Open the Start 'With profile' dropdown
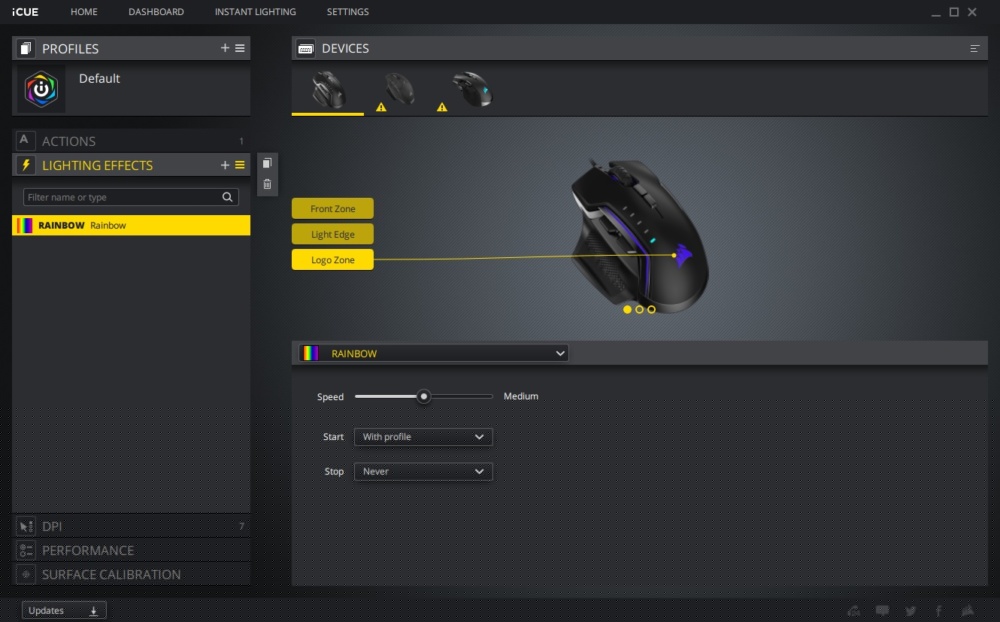This screenshot has height=622, width=1000. (x=423, y=437)
